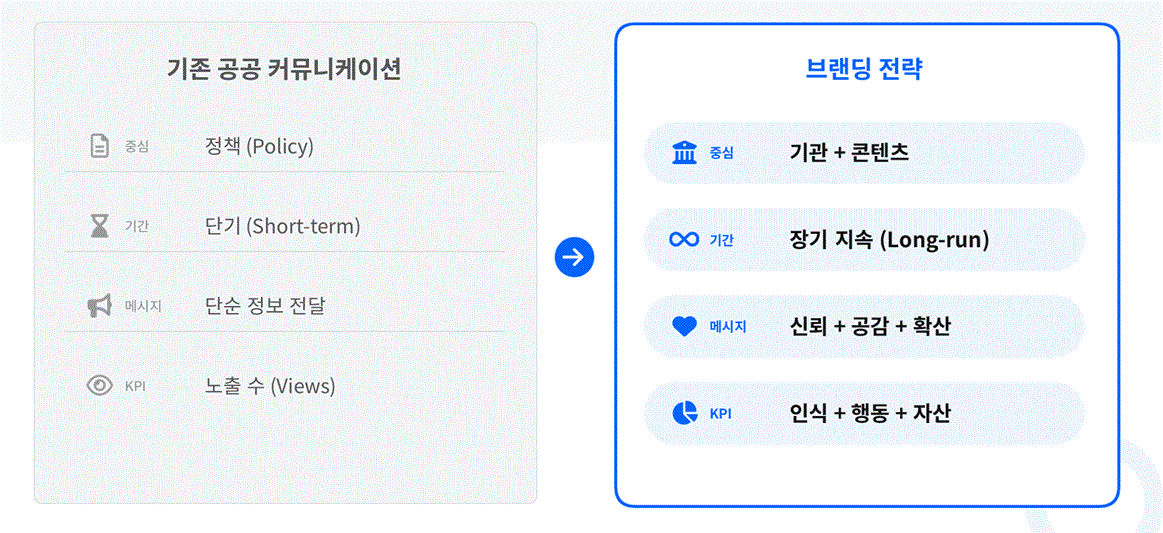The height and width of the screenshot is (533, 1163).
Task: Click the blue heart icon
Action: [x=685, y=326]
